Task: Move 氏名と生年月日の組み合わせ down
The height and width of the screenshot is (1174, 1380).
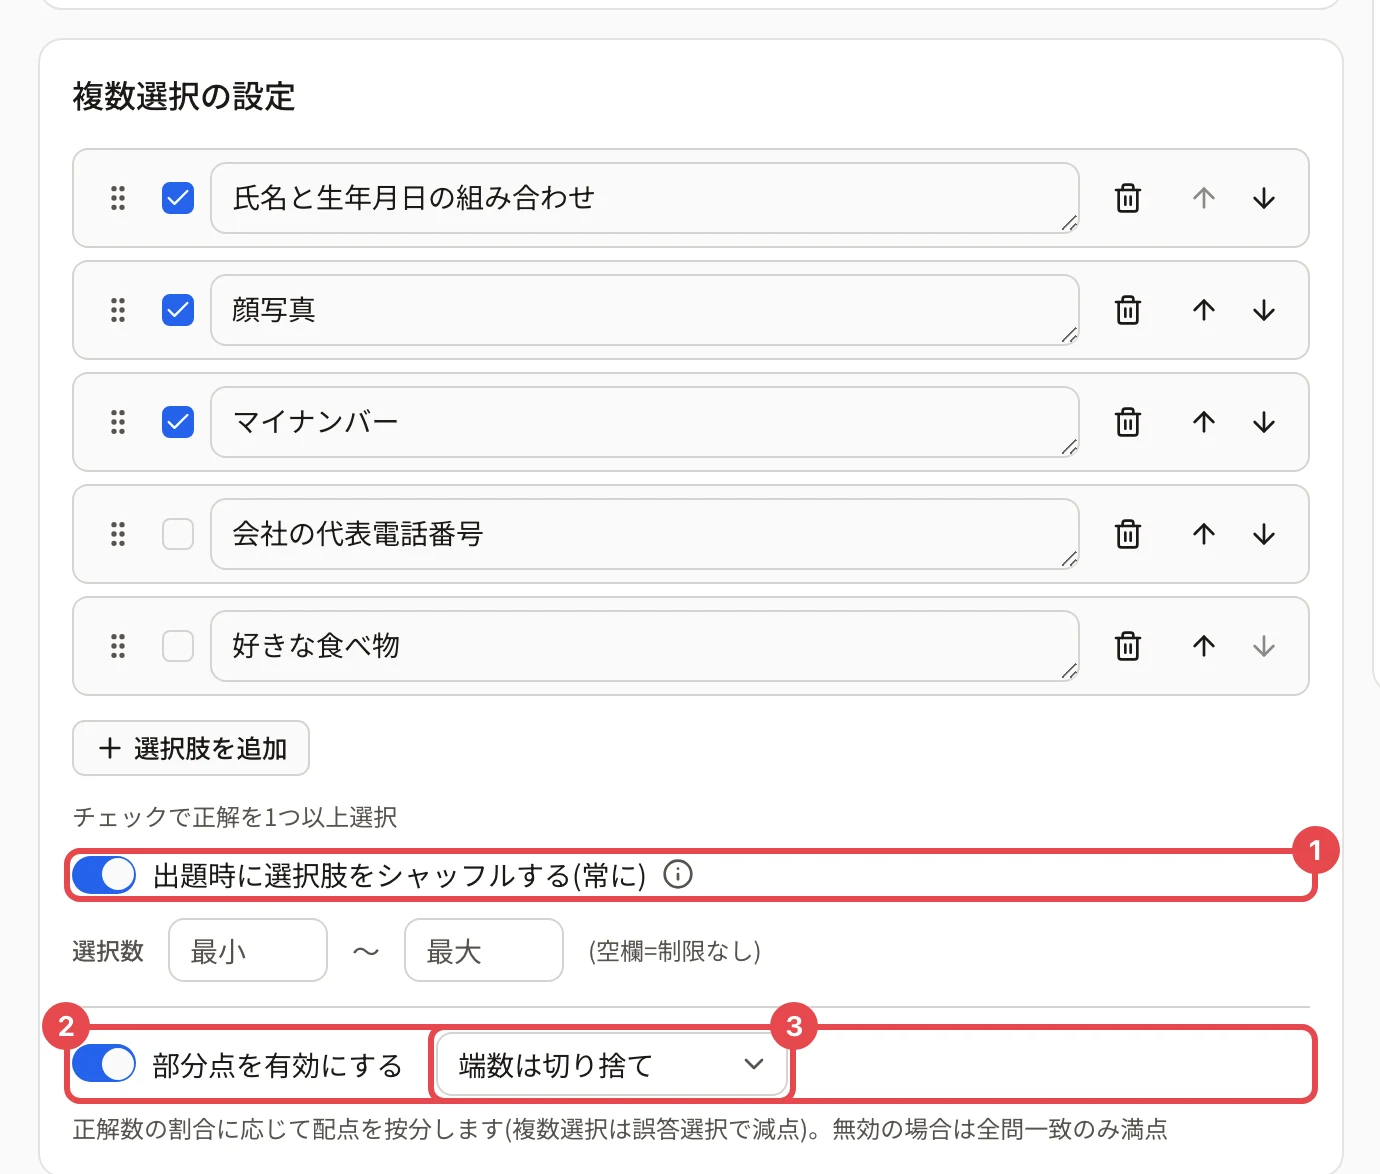Action: [1264, 198]
